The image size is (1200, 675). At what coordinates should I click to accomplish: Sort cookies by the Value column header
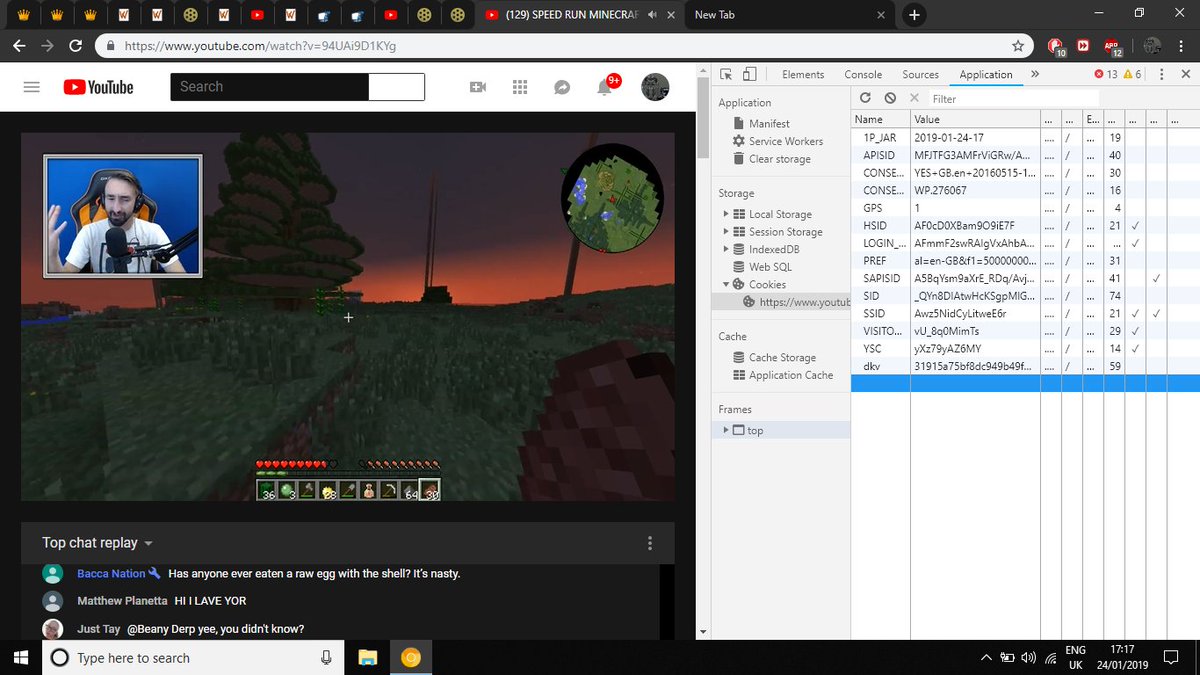(975, 119)
